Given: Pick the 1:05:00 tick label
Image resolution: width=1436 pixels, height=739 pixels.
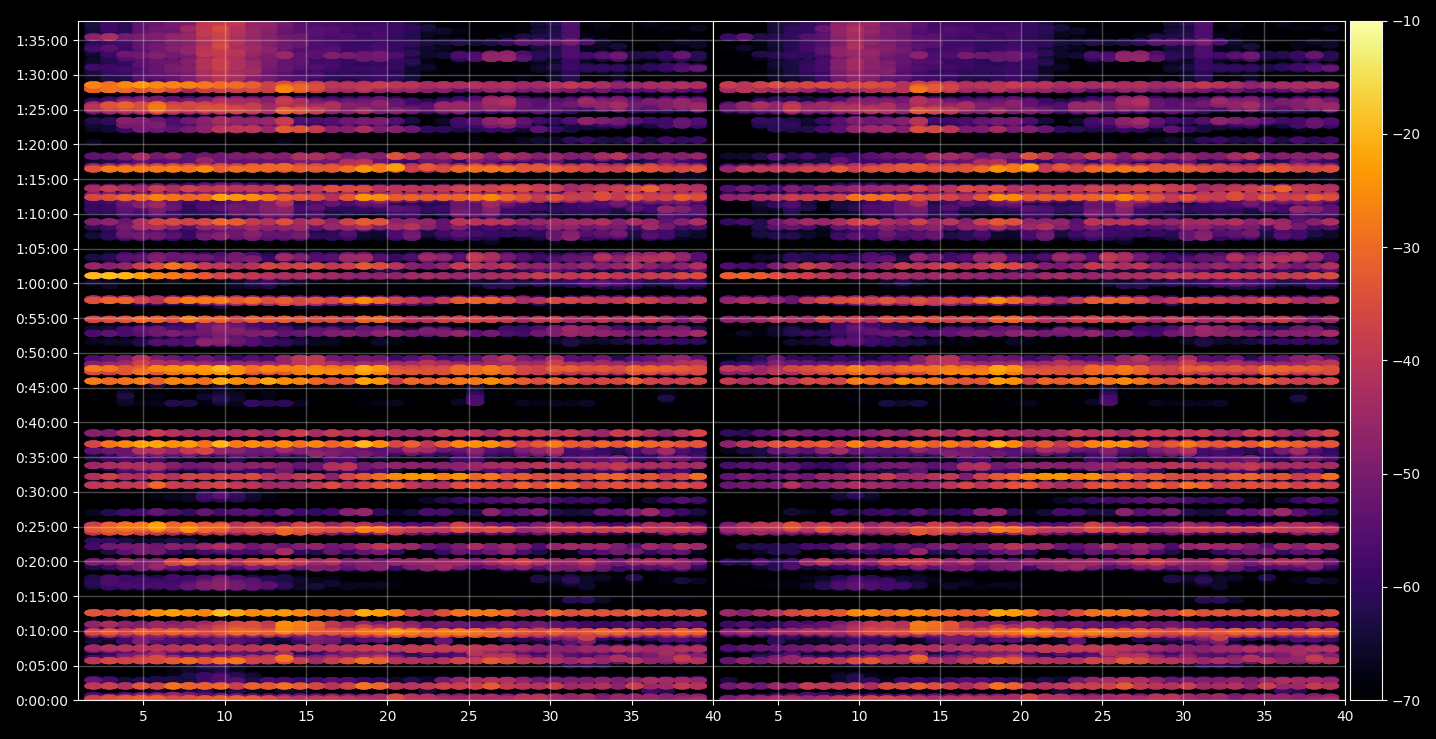Looking at the screenshot, I should click(x=43, y=249).
